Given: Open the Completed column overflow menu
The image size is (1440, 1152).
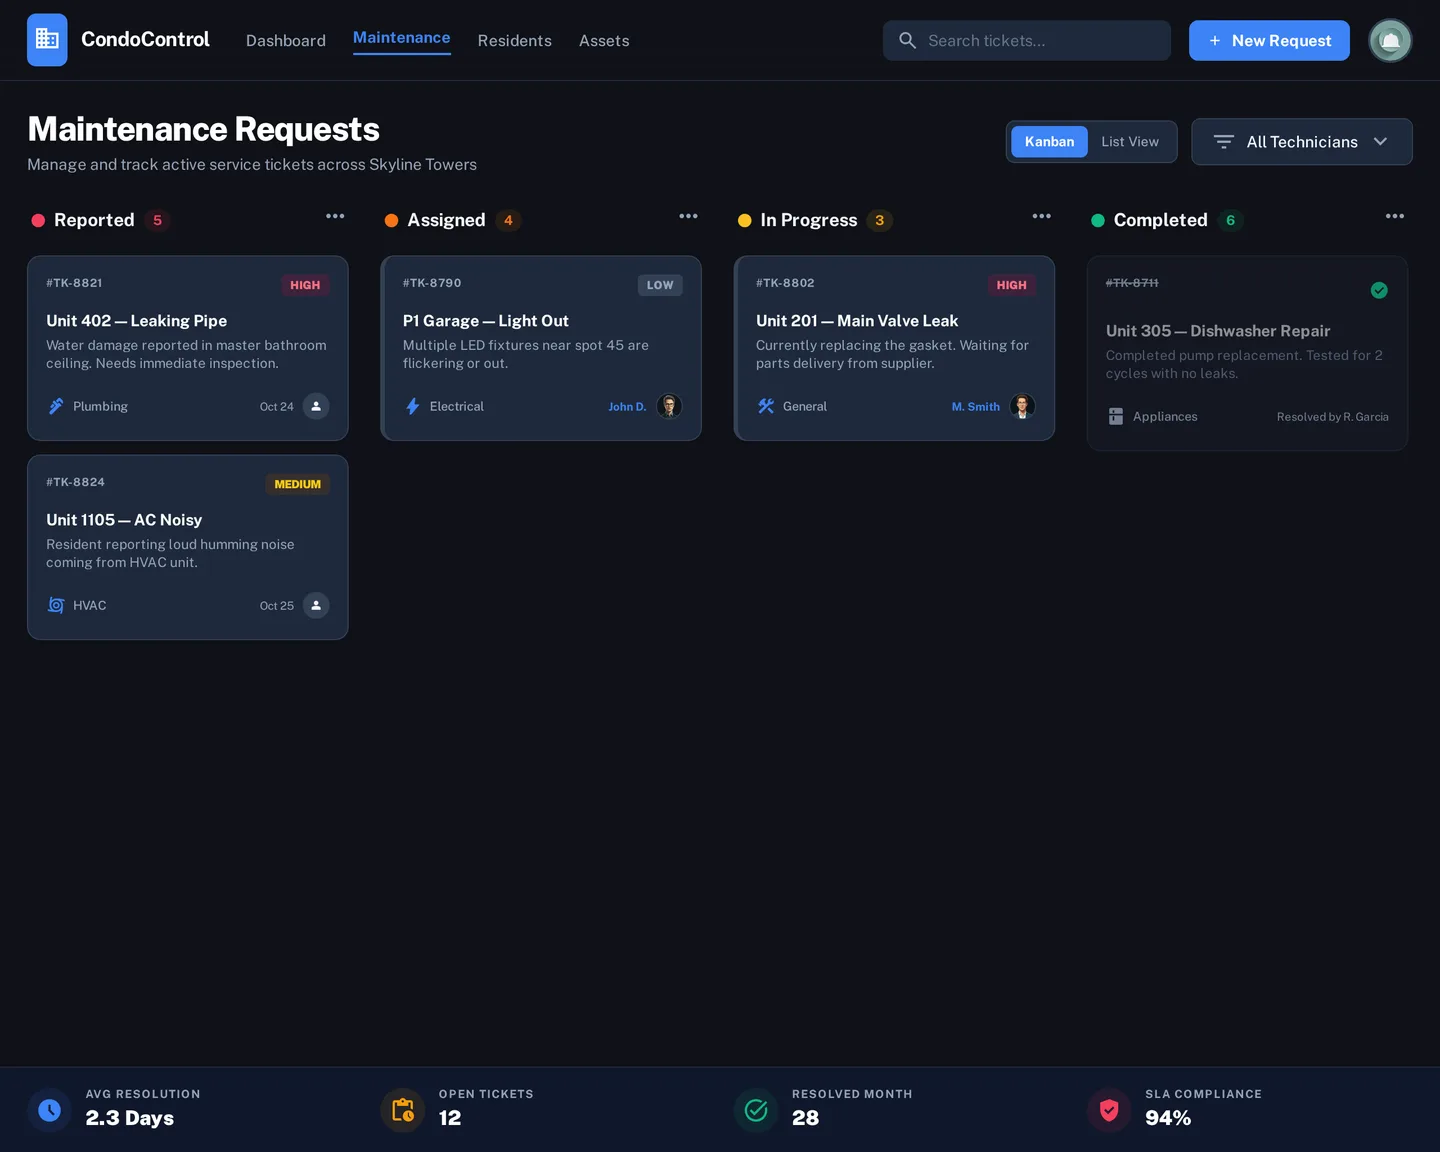Looking at the screenshot, I should (1395, 216).
